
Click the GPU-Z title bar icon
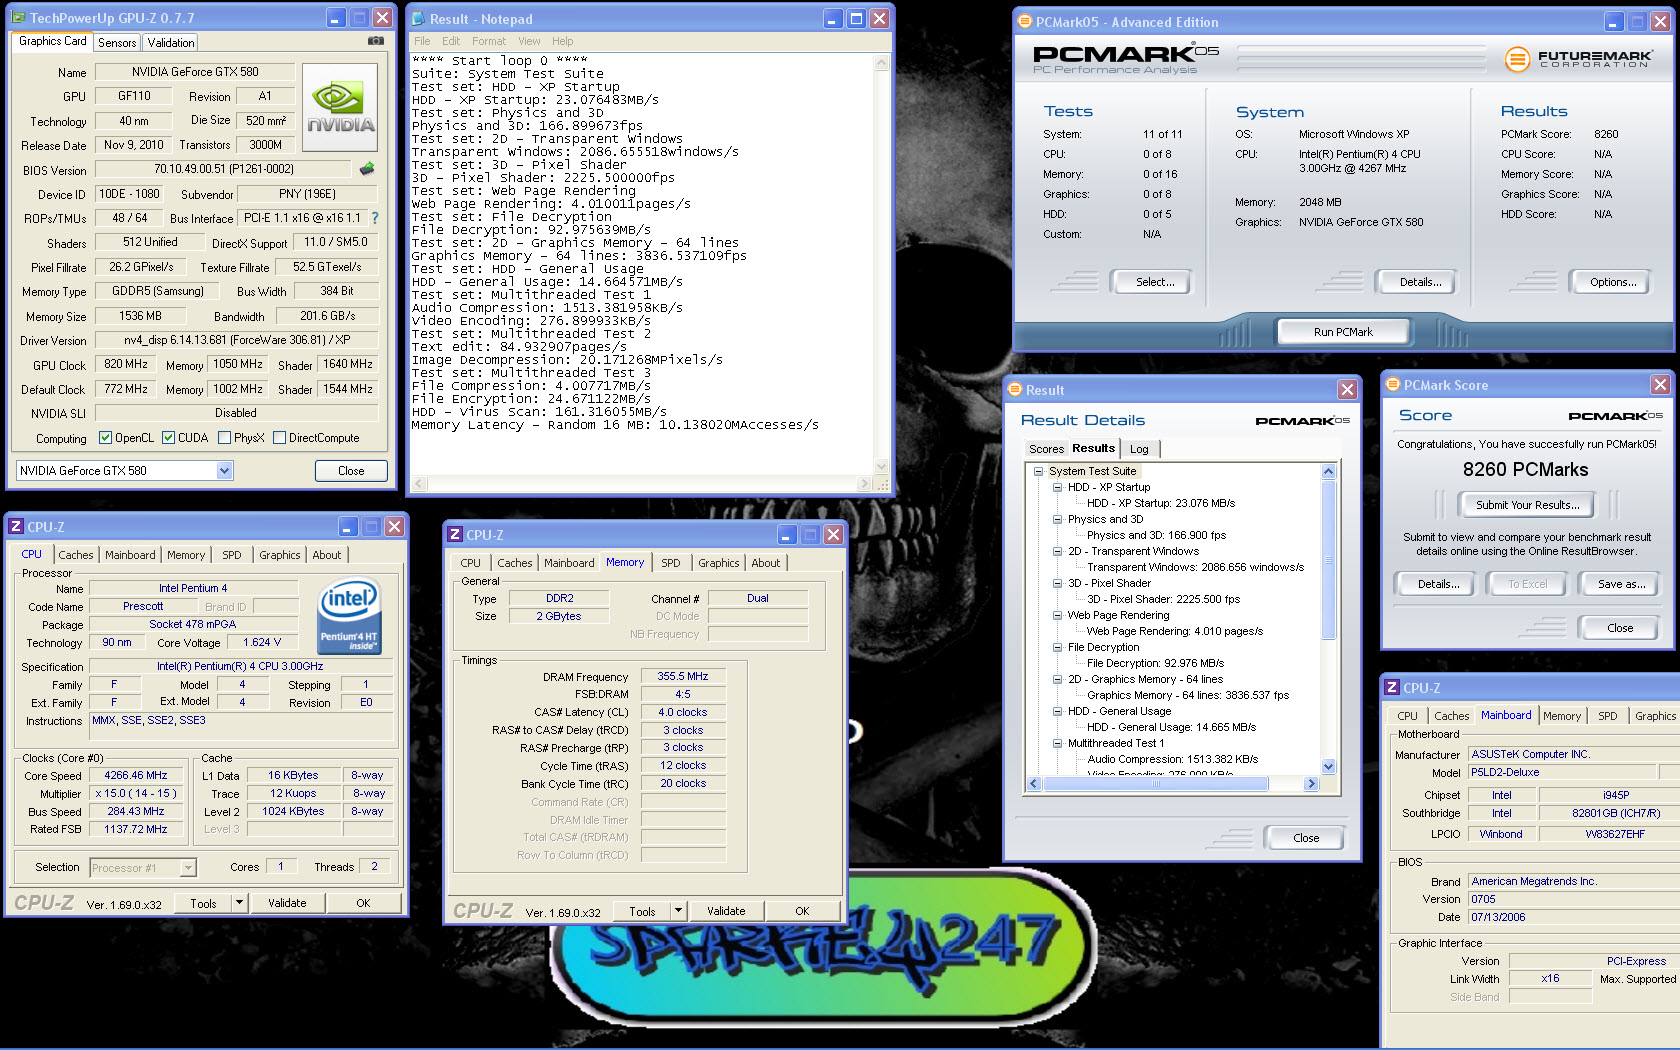(x=19, y=17)
